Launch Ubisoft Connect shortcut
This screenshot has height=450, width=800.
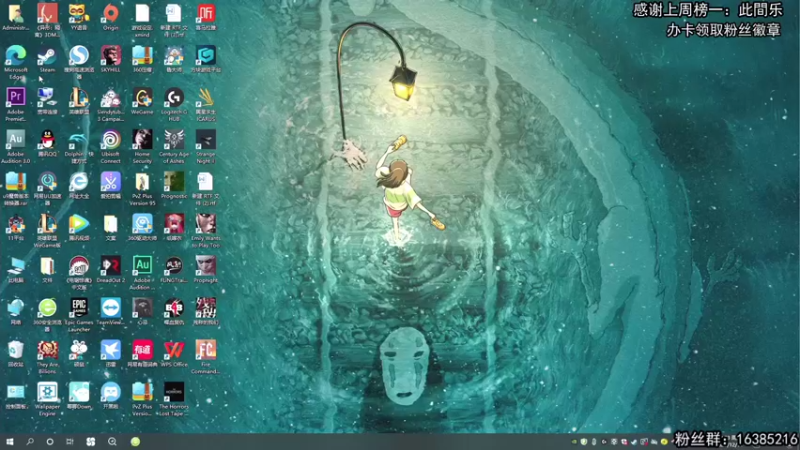pyautogui.click(x=110, y=139)
